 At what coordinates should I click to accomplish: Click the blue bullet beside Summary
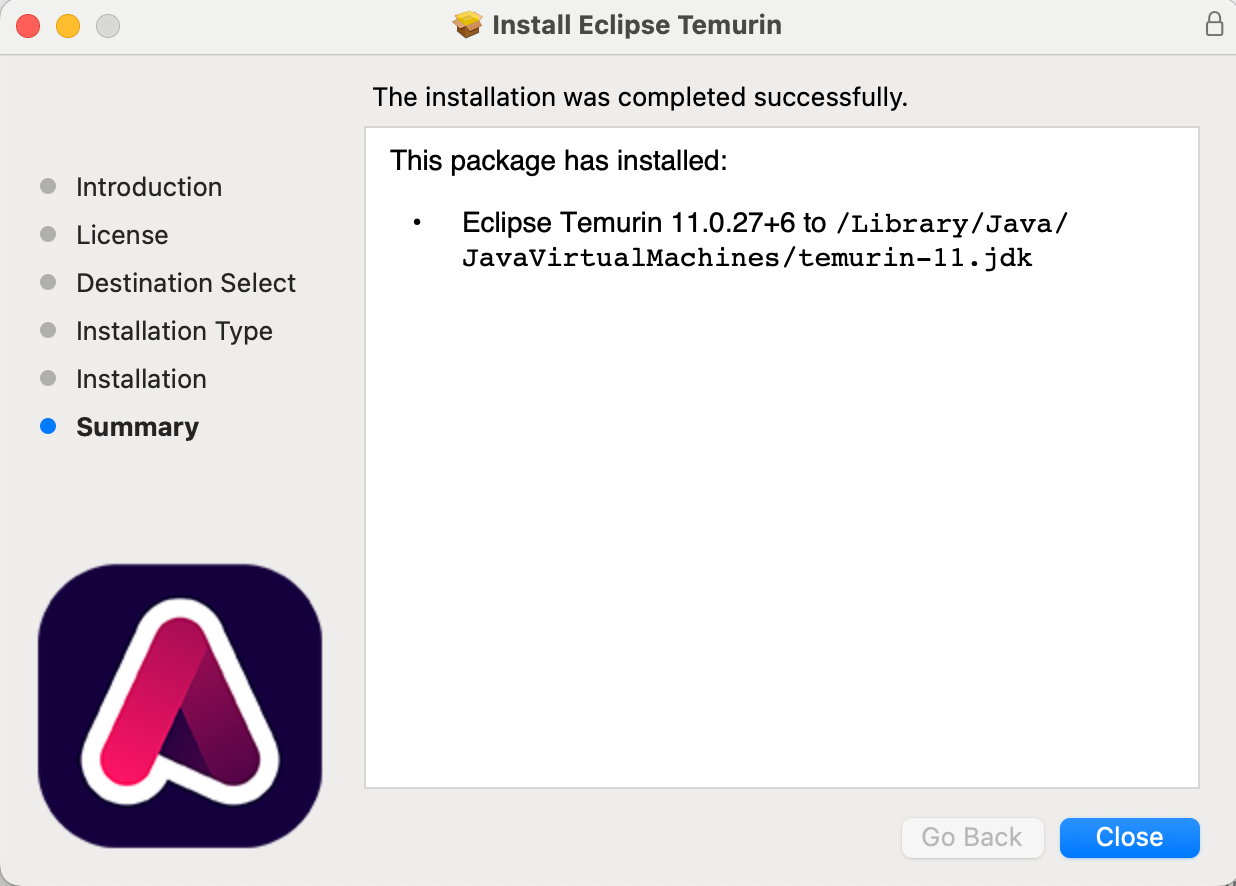(x=48, y=427)
